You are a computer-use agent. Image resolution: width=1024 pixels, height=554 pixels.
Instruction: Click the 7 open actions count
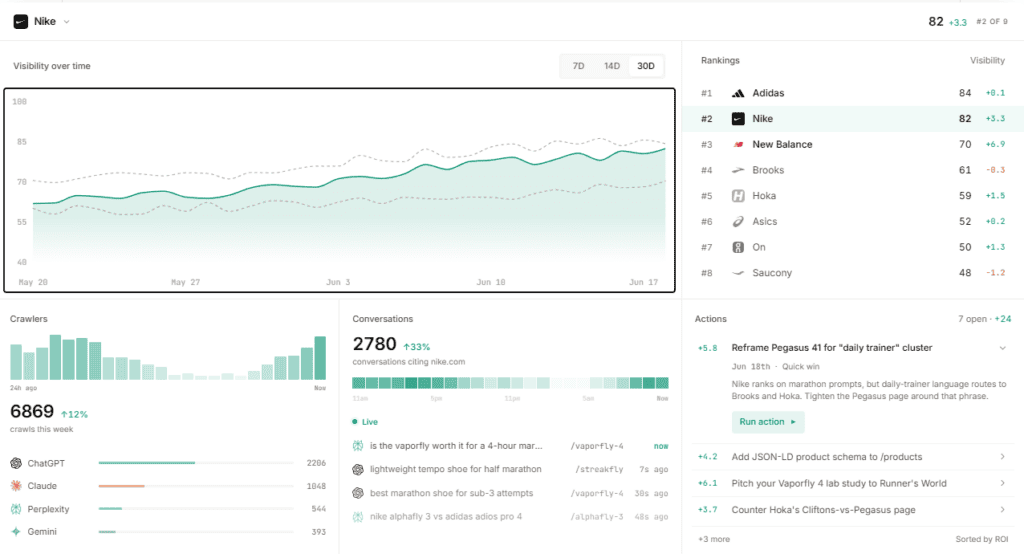[972, 319]
